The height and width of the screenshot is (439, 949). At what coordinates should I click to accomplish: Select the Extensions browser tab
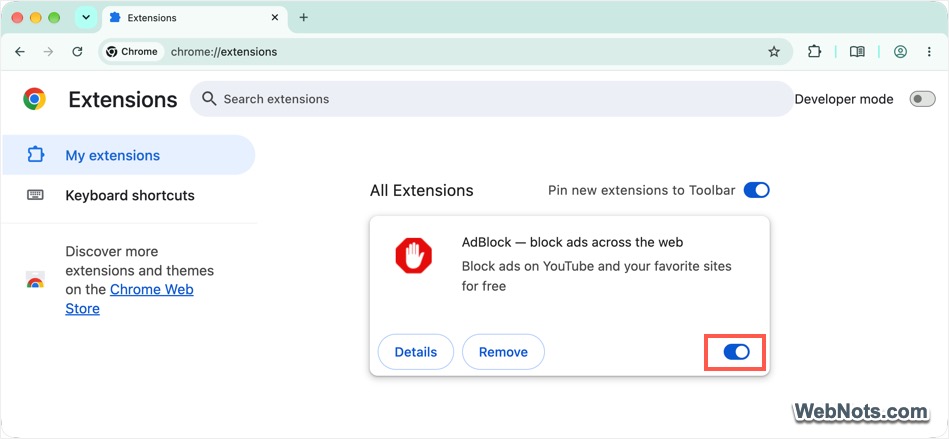click(x=194, y=18)
